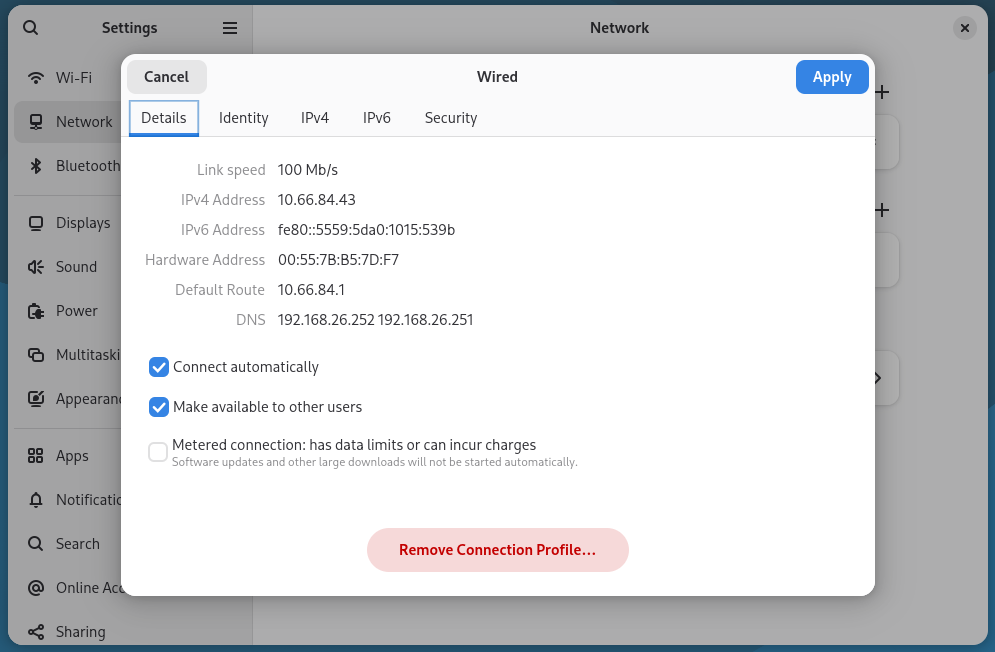Select the Apps grid icon
The image size is (995, 652).
click(x=36, y=456)
